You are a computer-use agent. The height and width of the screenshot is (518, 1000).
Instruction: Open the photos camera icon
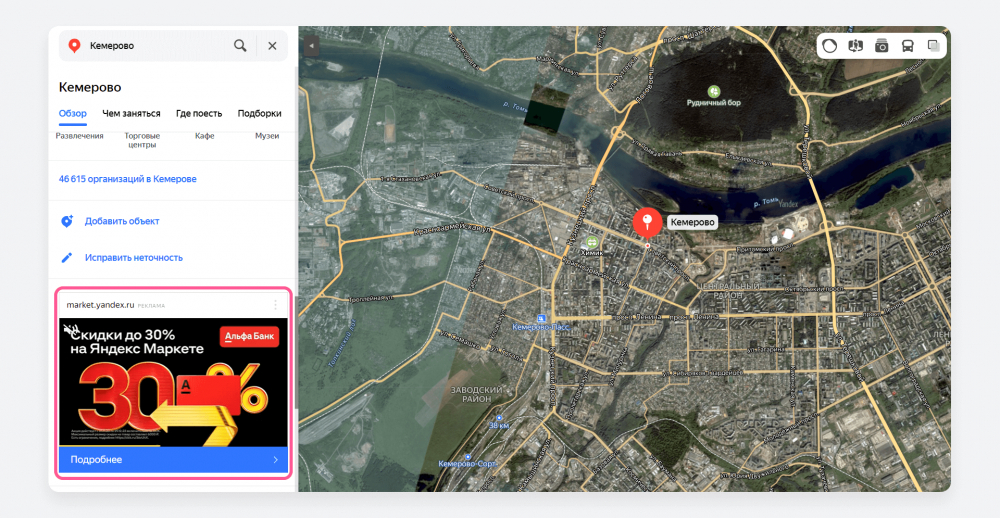click(881, 45)
